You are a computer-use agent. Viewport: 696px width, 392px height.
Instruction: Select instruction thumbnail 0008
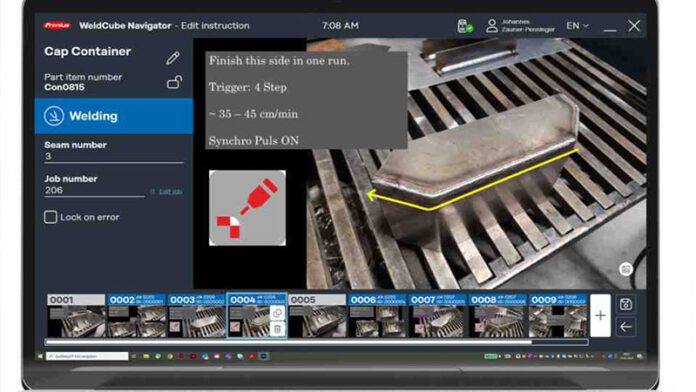click(498, 316)
